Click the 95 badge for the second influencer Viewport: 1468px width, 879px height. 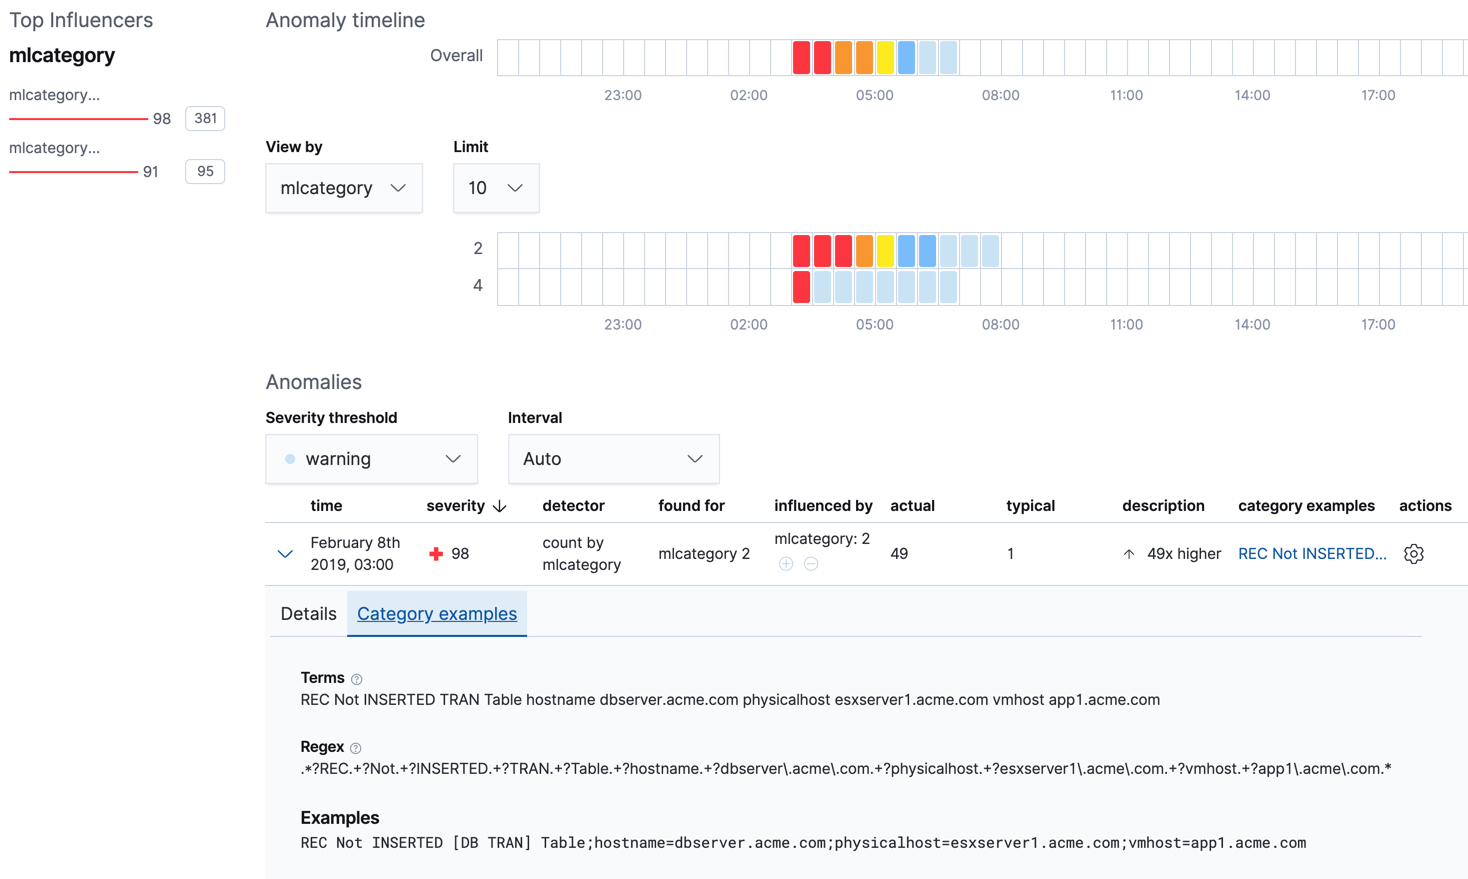pos(204,171)
